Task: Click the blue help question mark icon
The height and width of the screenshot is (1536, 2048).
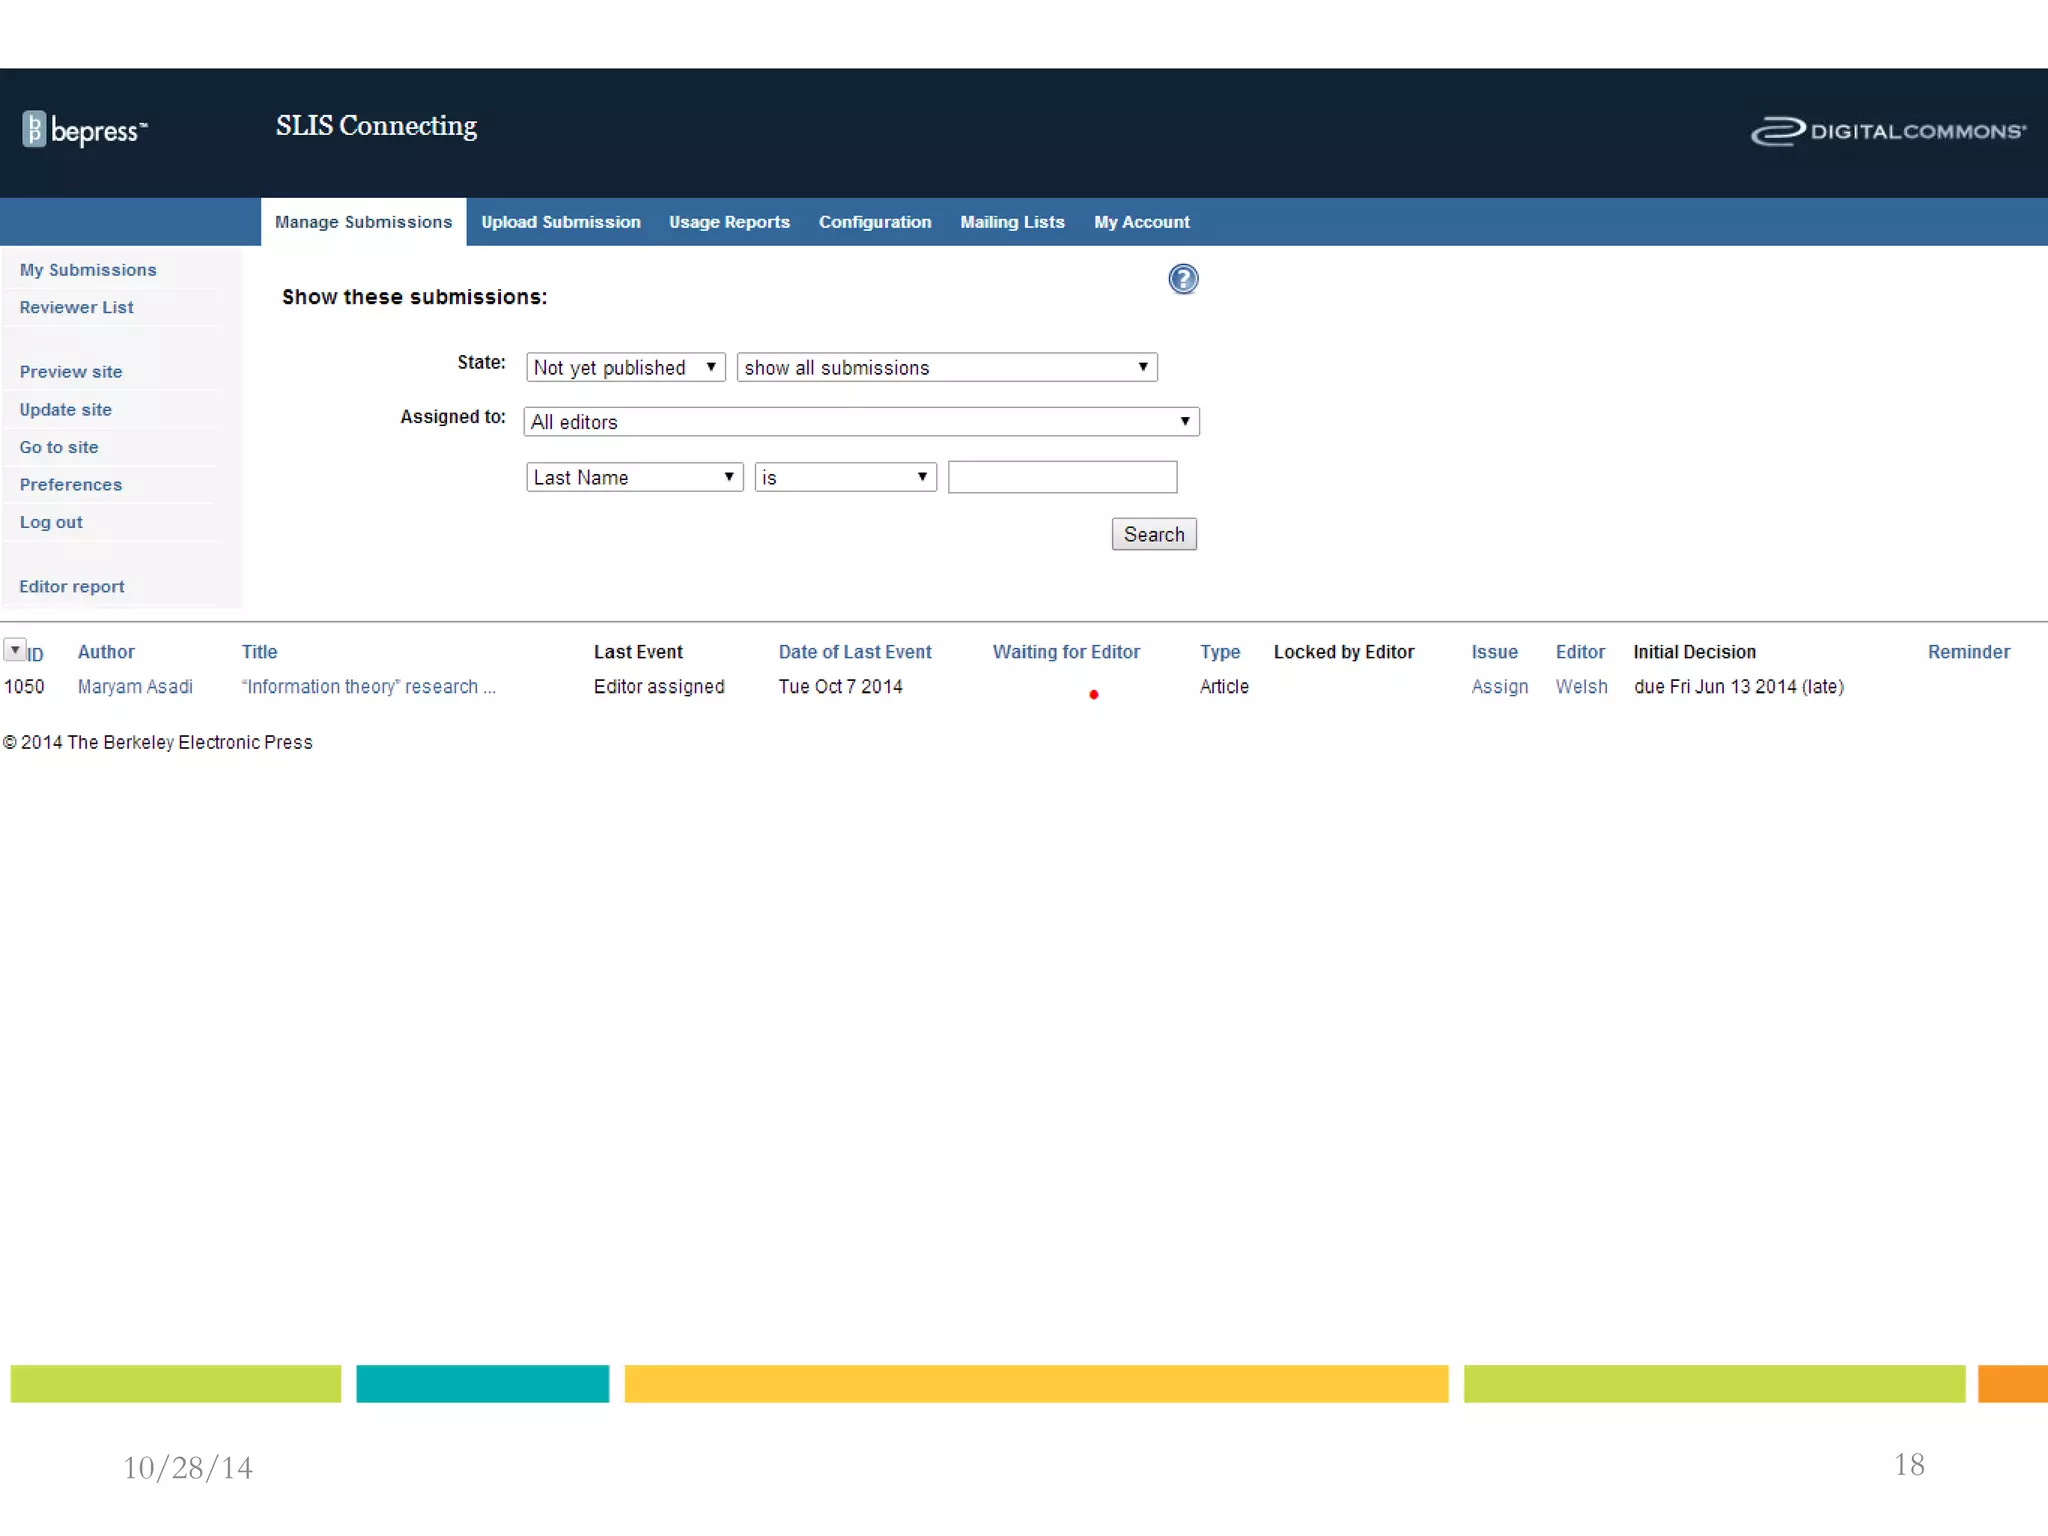Action: coord(1182,279)
